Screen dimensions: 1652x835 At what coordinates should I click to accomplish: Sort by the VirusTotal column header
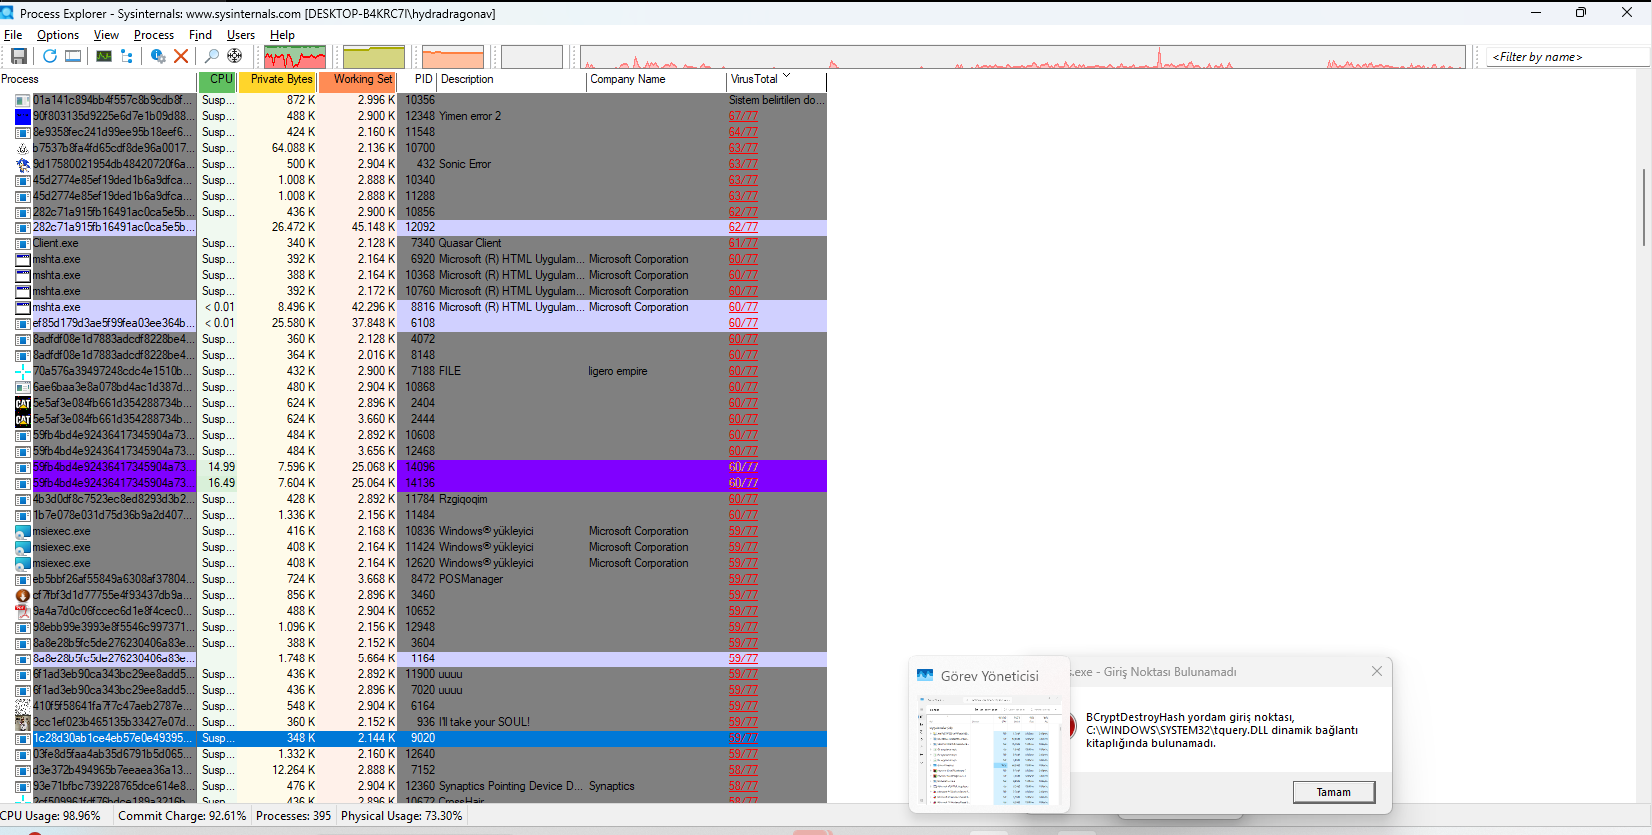(x=776, y=80)
